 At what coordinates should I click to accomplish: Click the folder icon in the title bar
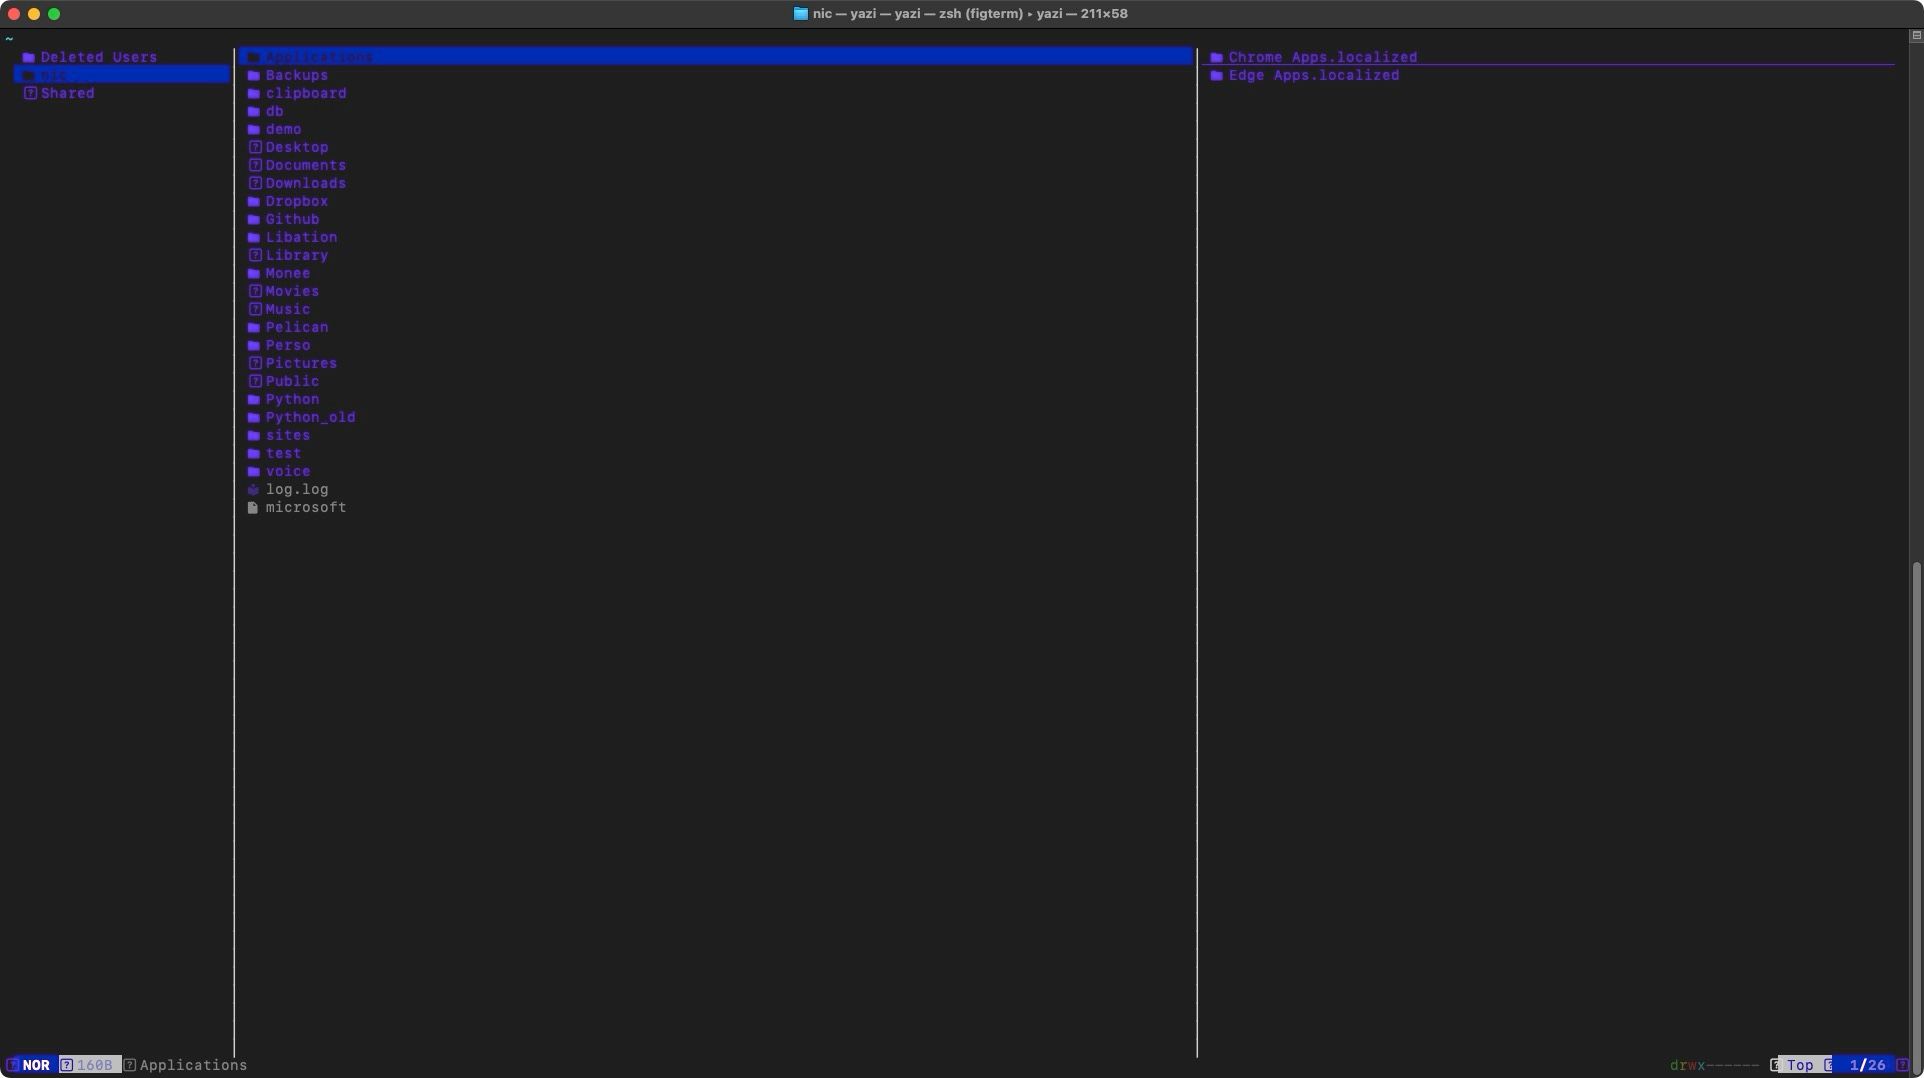tap(801, 14)
